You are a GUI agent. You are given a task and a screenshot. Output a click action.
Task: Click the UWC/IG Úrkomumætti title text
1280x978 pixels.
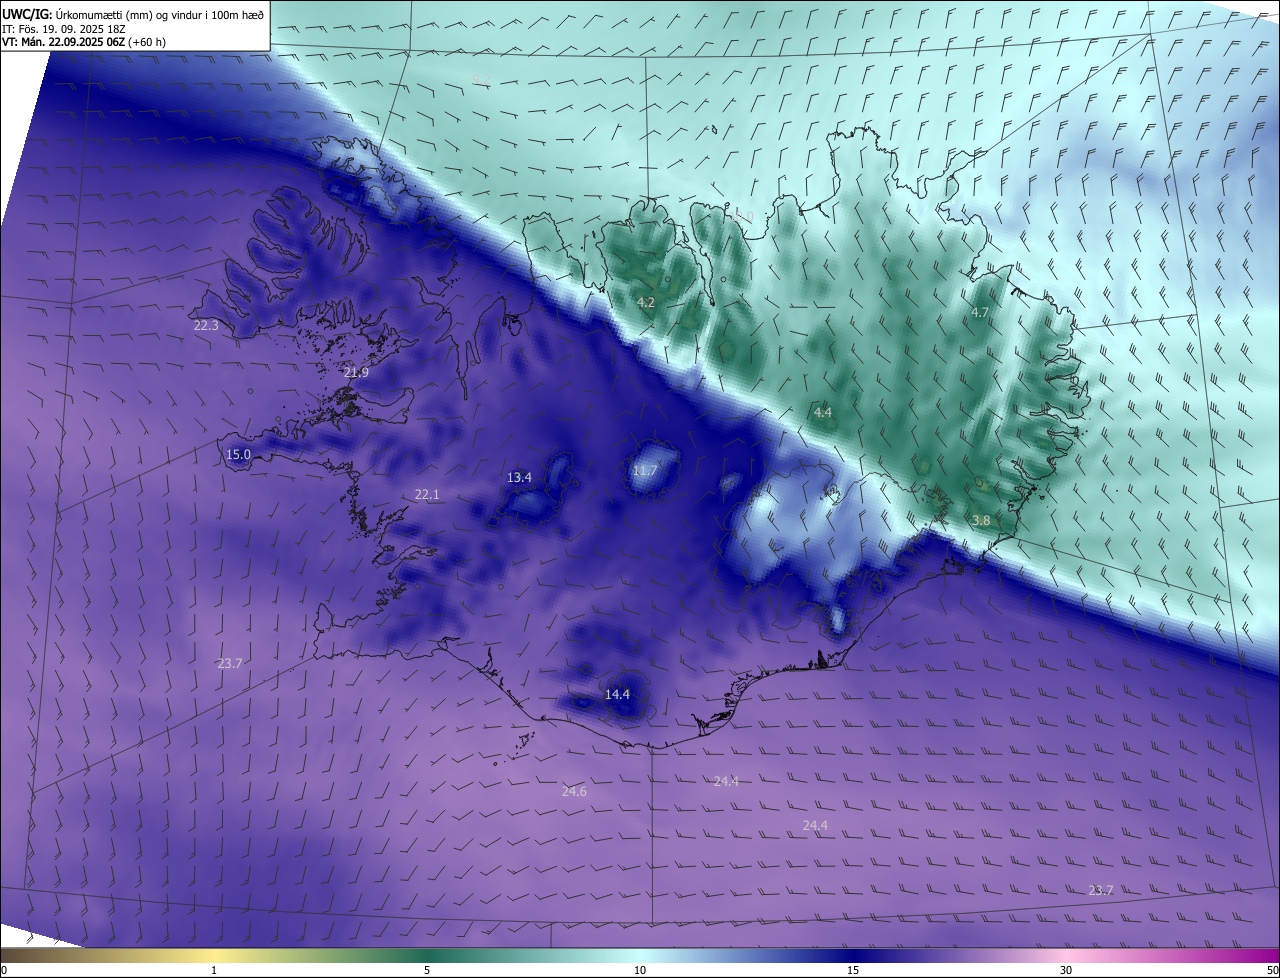tap(133, 13)
